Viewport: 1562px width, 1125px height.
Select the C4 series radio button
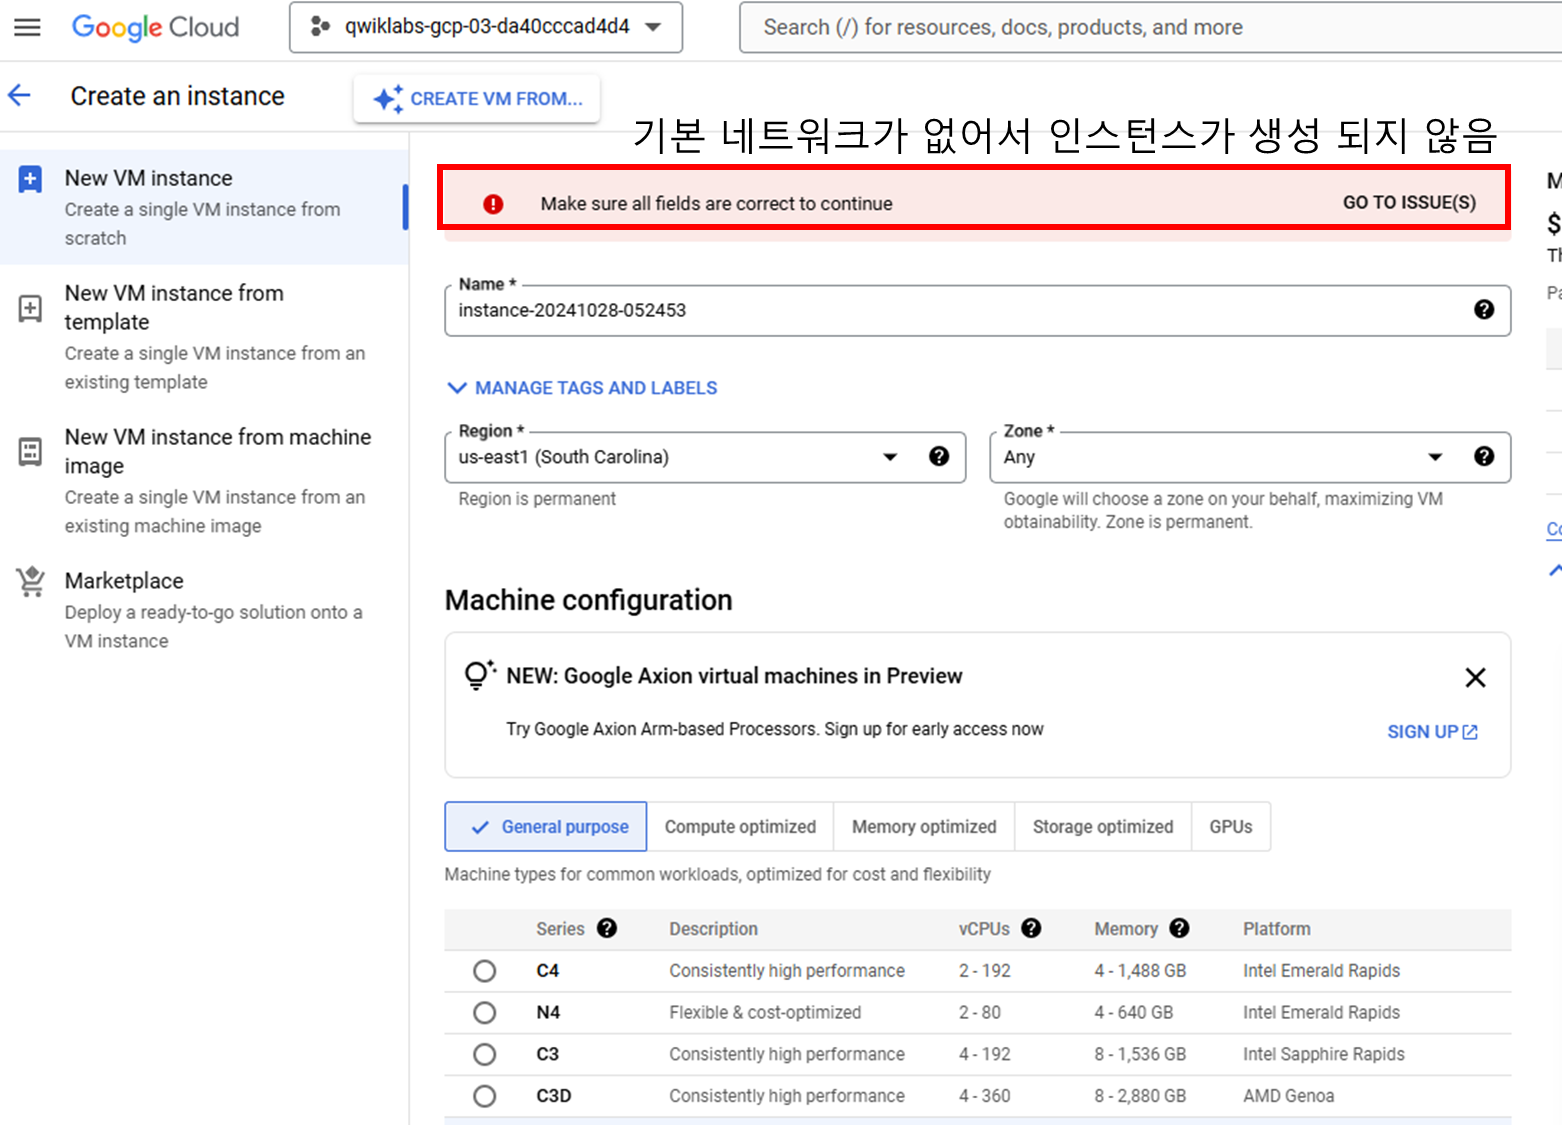click(x=485, y=971)
